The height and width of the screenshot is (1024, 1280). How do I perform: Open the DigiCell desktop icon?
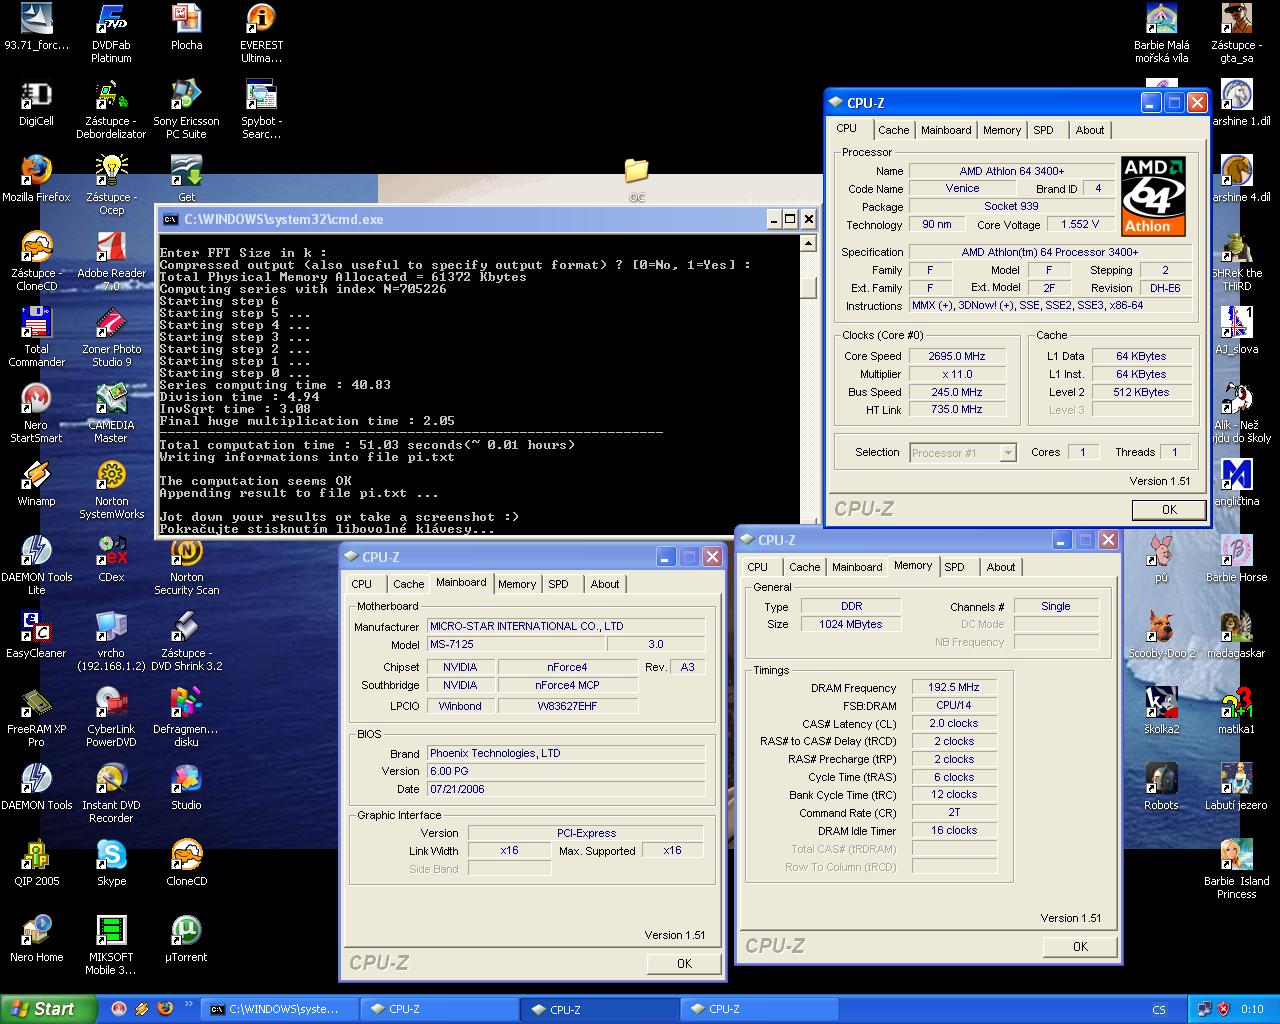point(36,103)
